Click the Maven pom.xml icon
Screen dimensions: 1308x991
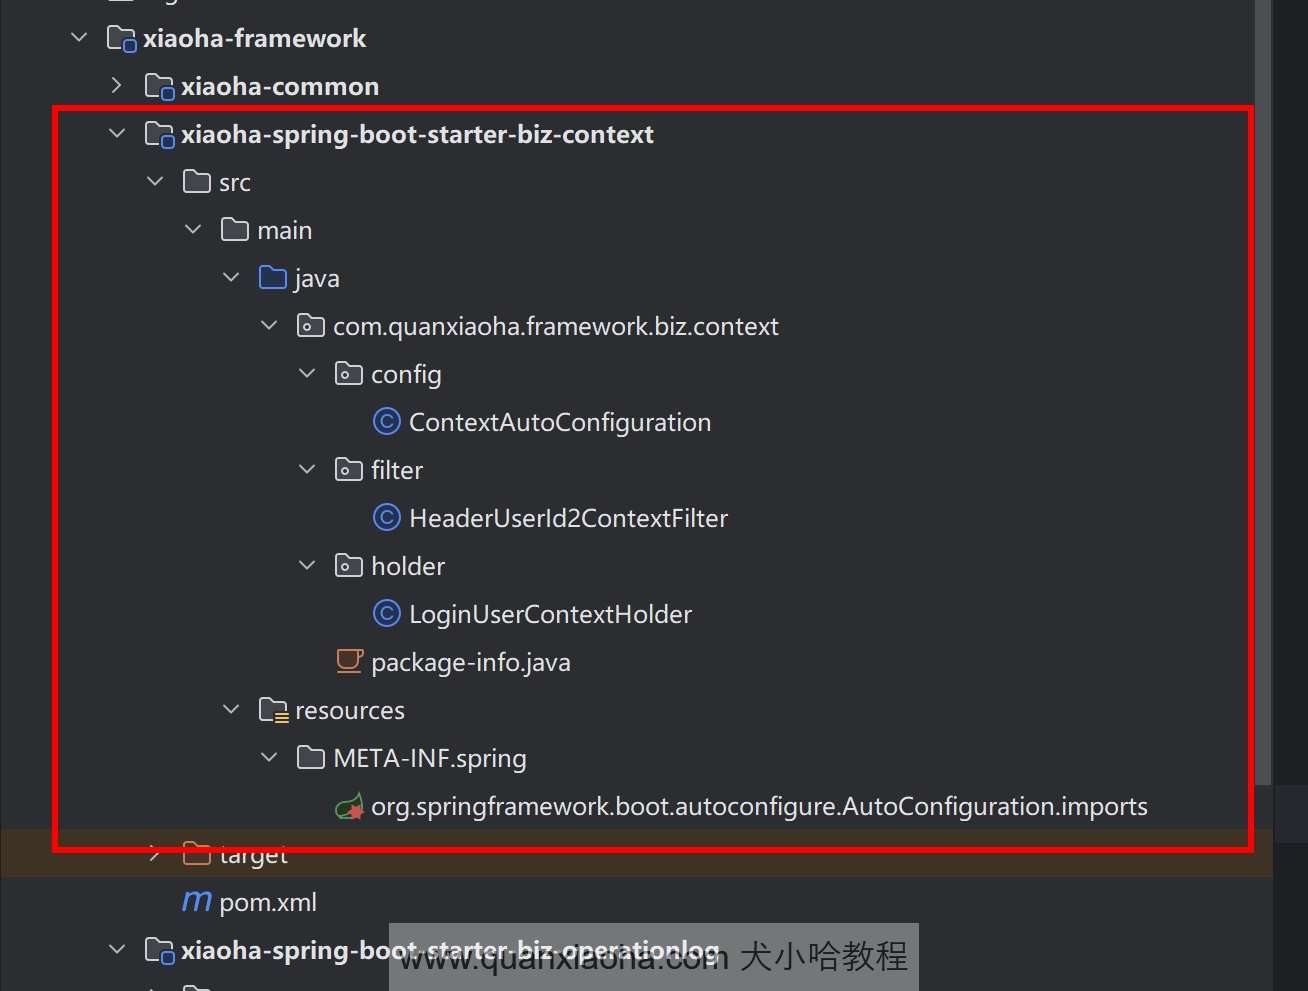[x=197, y=902]
